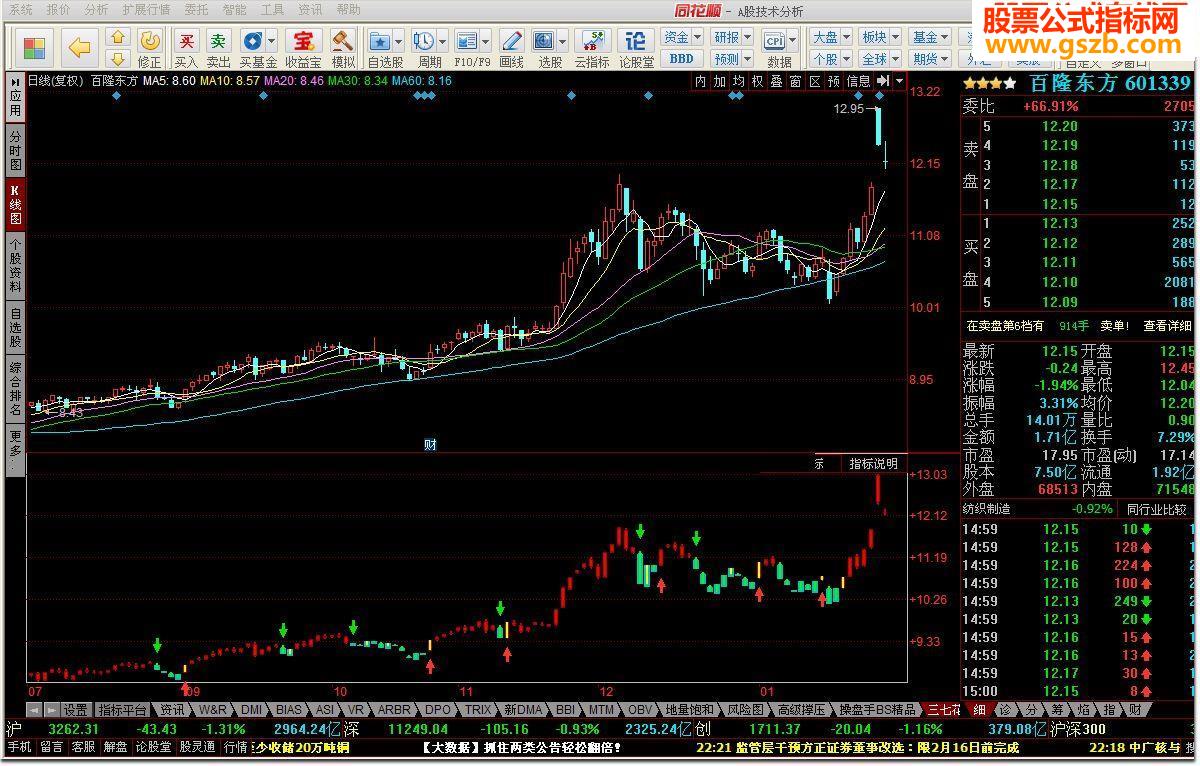Toggle 叠 overlay button
Screen dimensions: 1200x766
point(776,81)
